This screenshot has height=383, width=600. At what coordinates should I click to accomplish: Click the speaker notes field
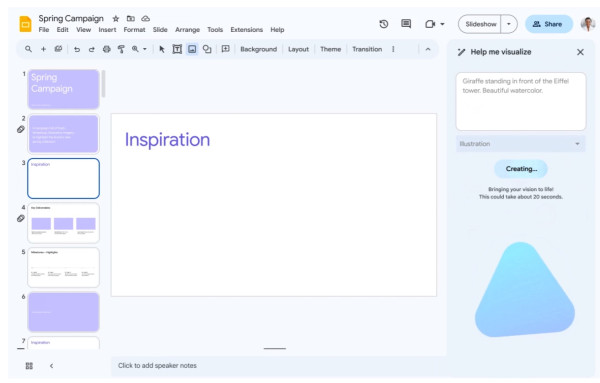coord(278,365)
